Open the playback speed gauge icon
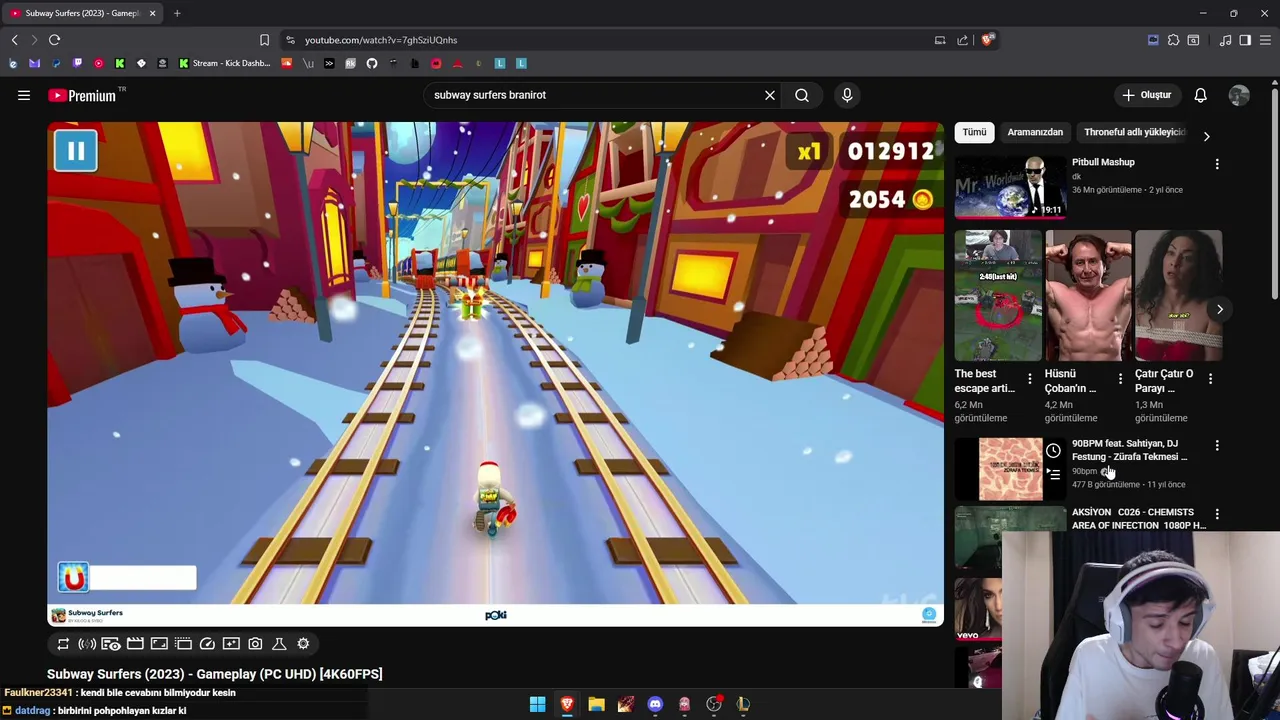 (207, 644)
